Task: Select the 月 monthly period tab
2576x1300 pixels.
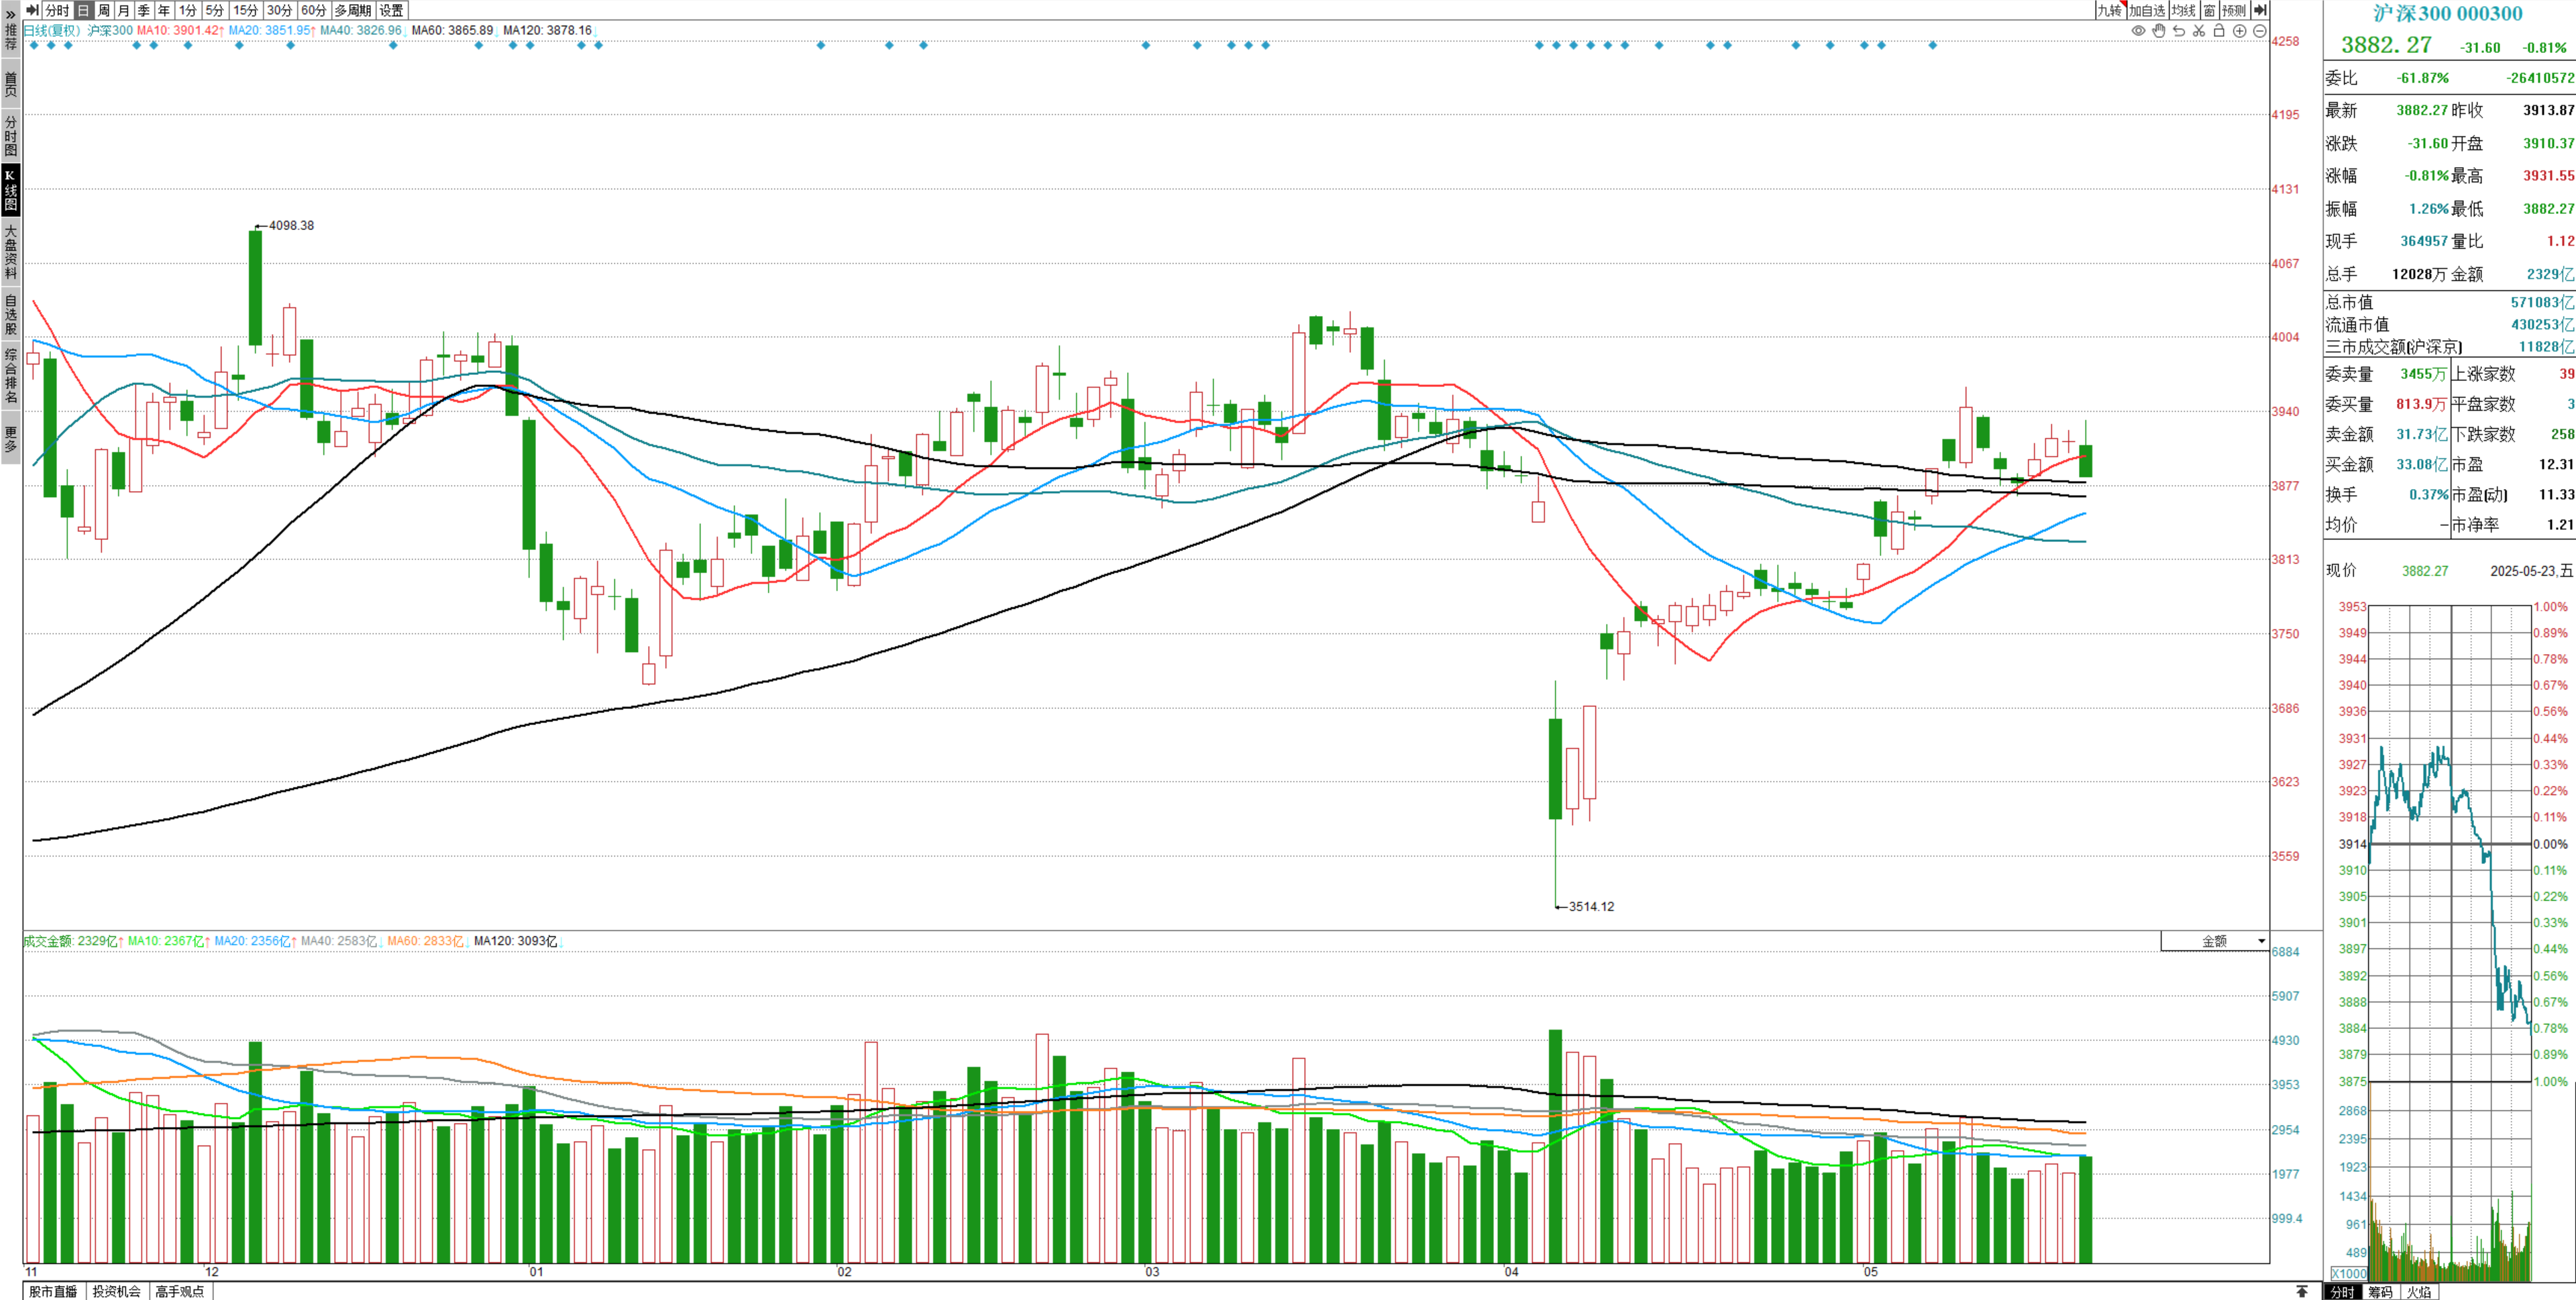Action: point(123,10)
